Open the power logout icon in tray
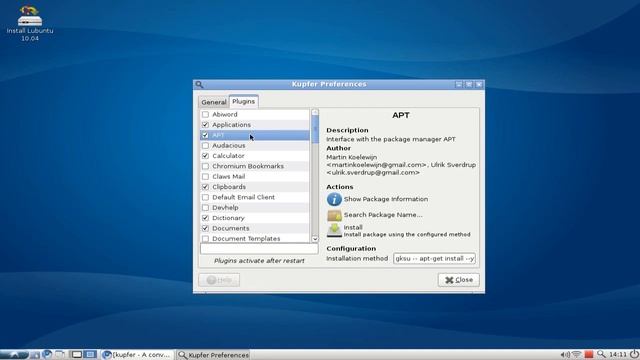The height and width of the screenshot is (360, 640). 634,354
